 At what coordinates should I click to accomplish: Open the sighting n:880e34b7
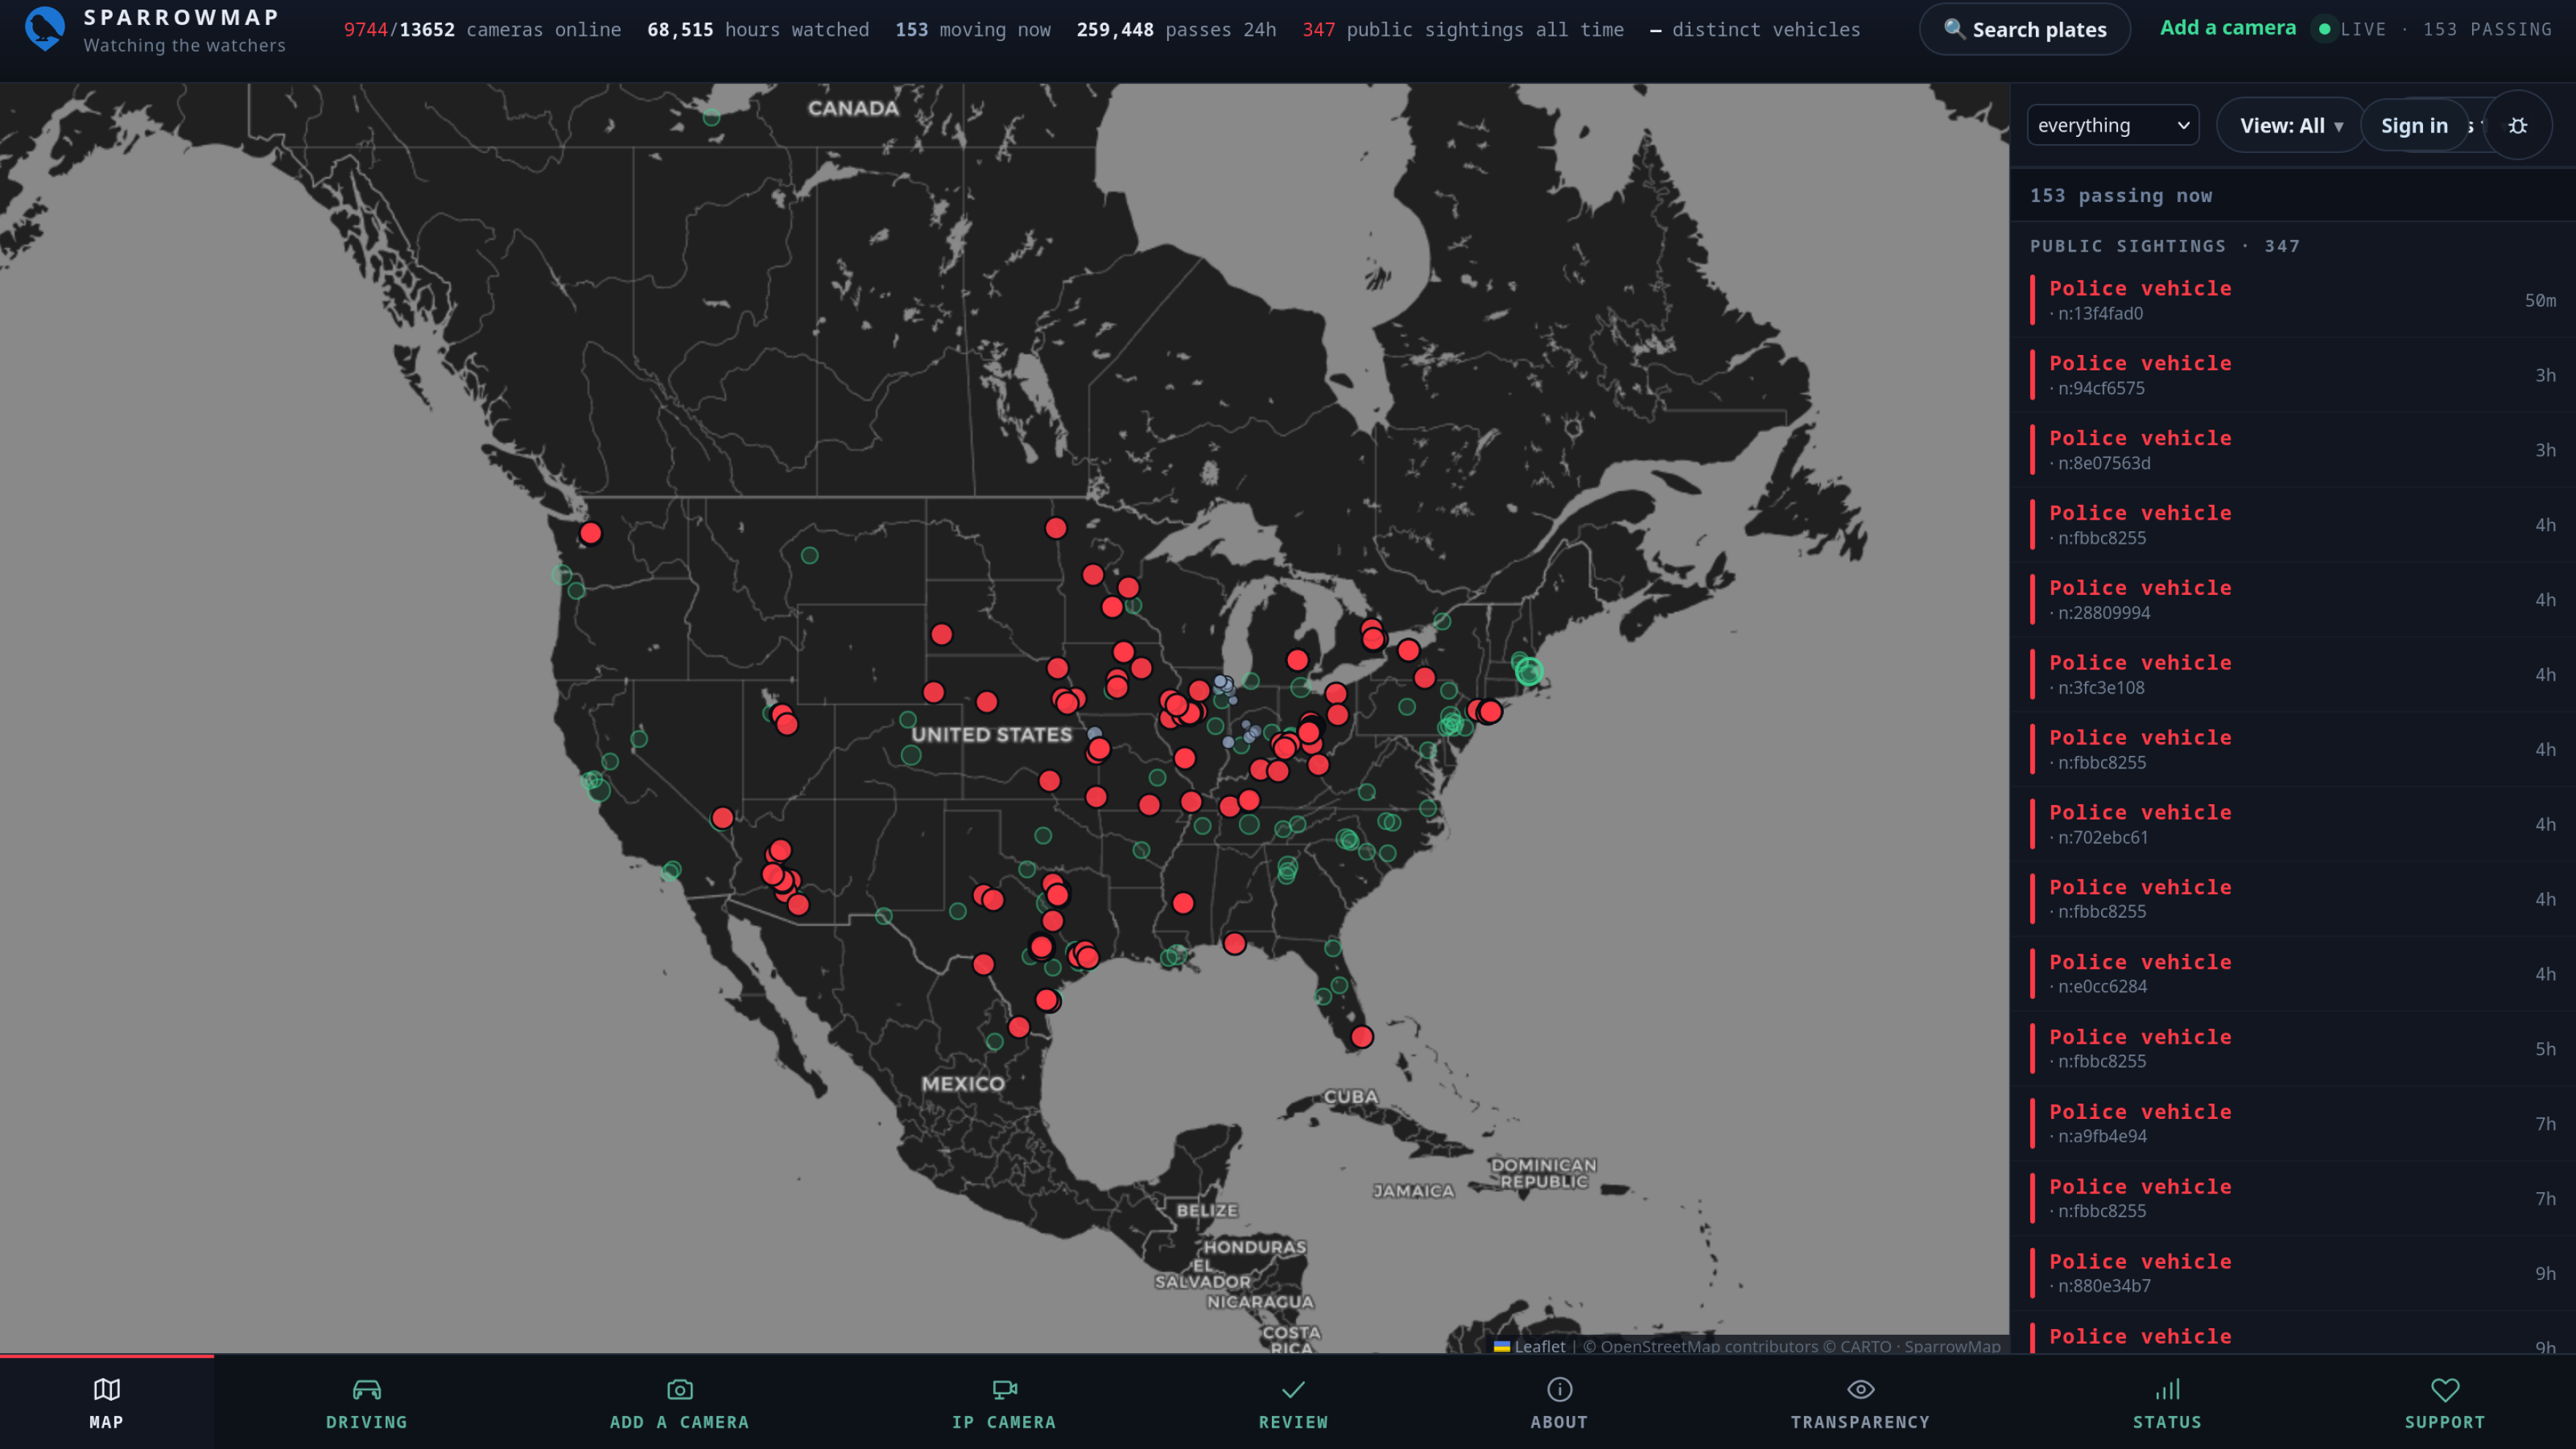pyautogui.click(x=2293, y=1273)
